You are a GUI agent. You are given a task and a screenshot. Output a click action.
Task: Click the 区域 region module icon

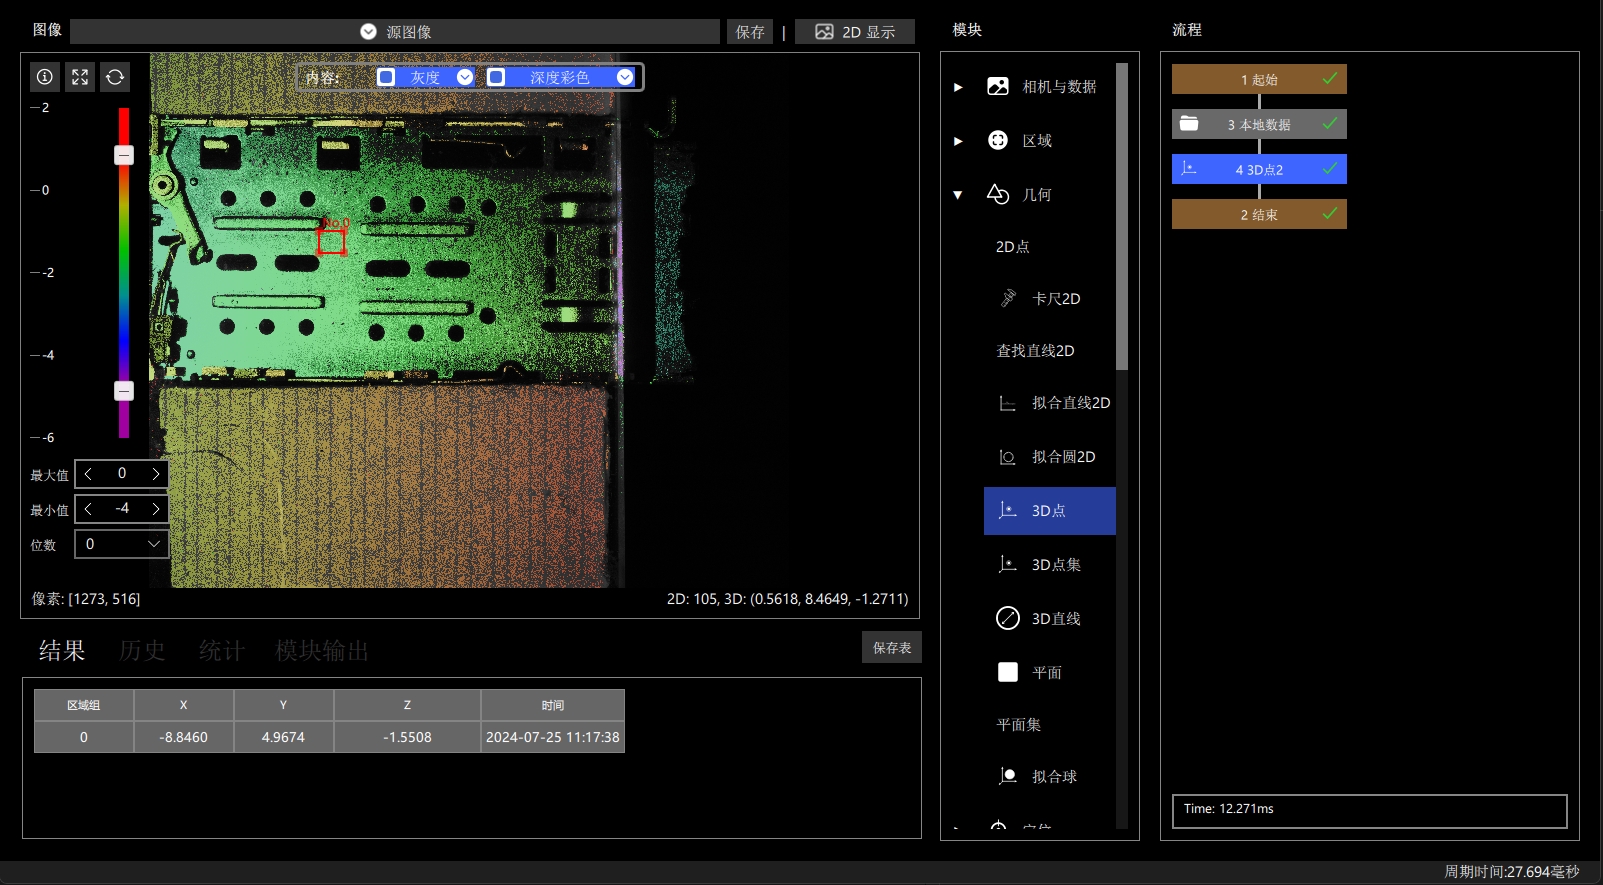[997, 140]
